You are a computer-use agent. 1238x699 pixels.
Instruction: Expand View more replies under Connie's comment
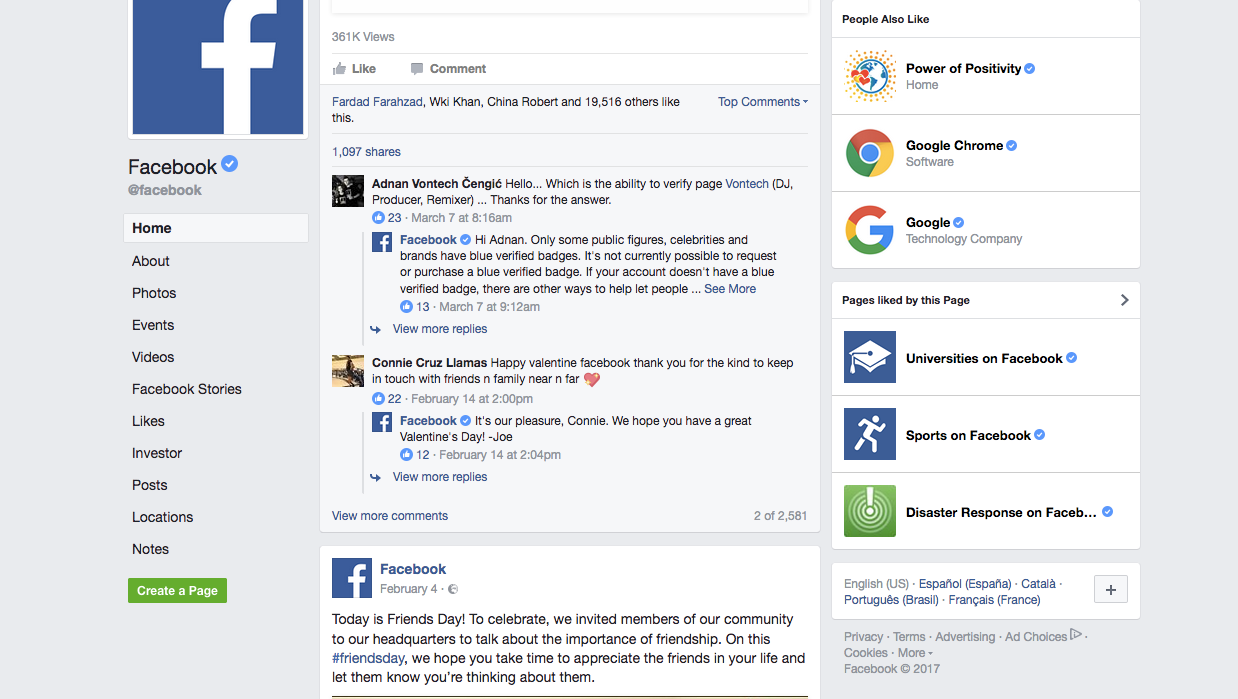tap(440, 477)
